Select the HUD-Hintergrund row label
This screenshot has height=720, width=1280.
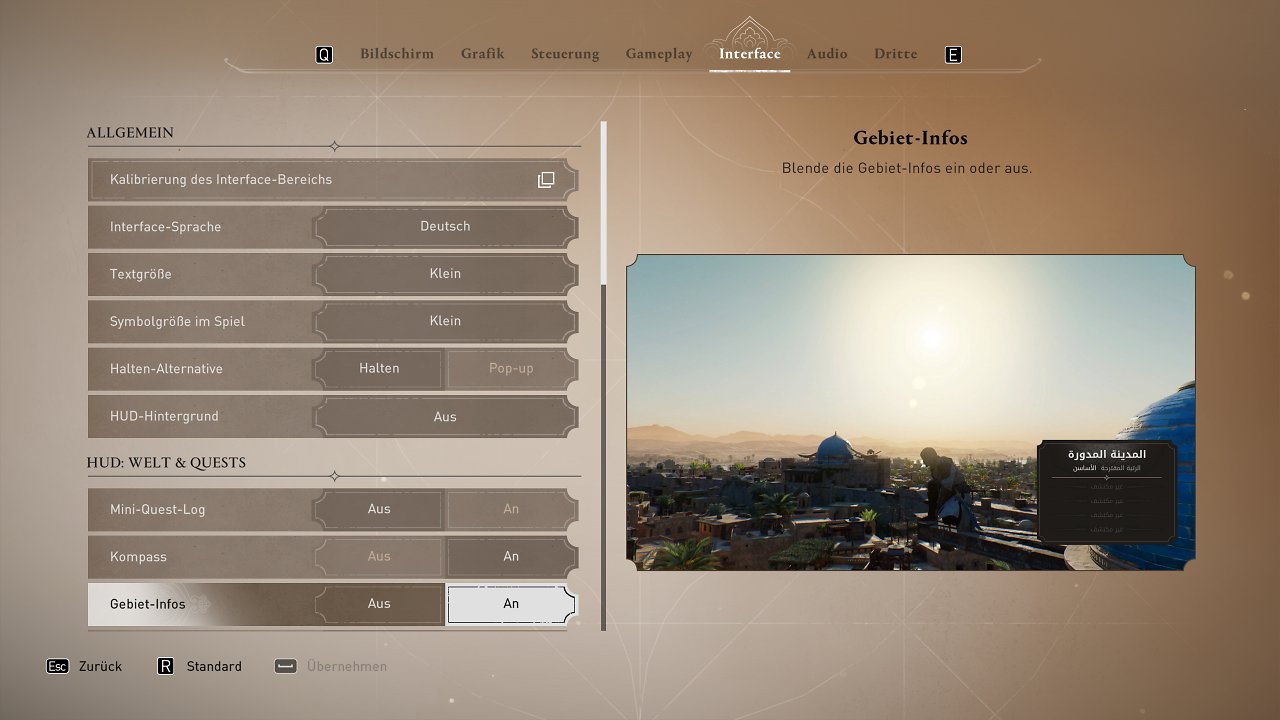pos(164,417)
